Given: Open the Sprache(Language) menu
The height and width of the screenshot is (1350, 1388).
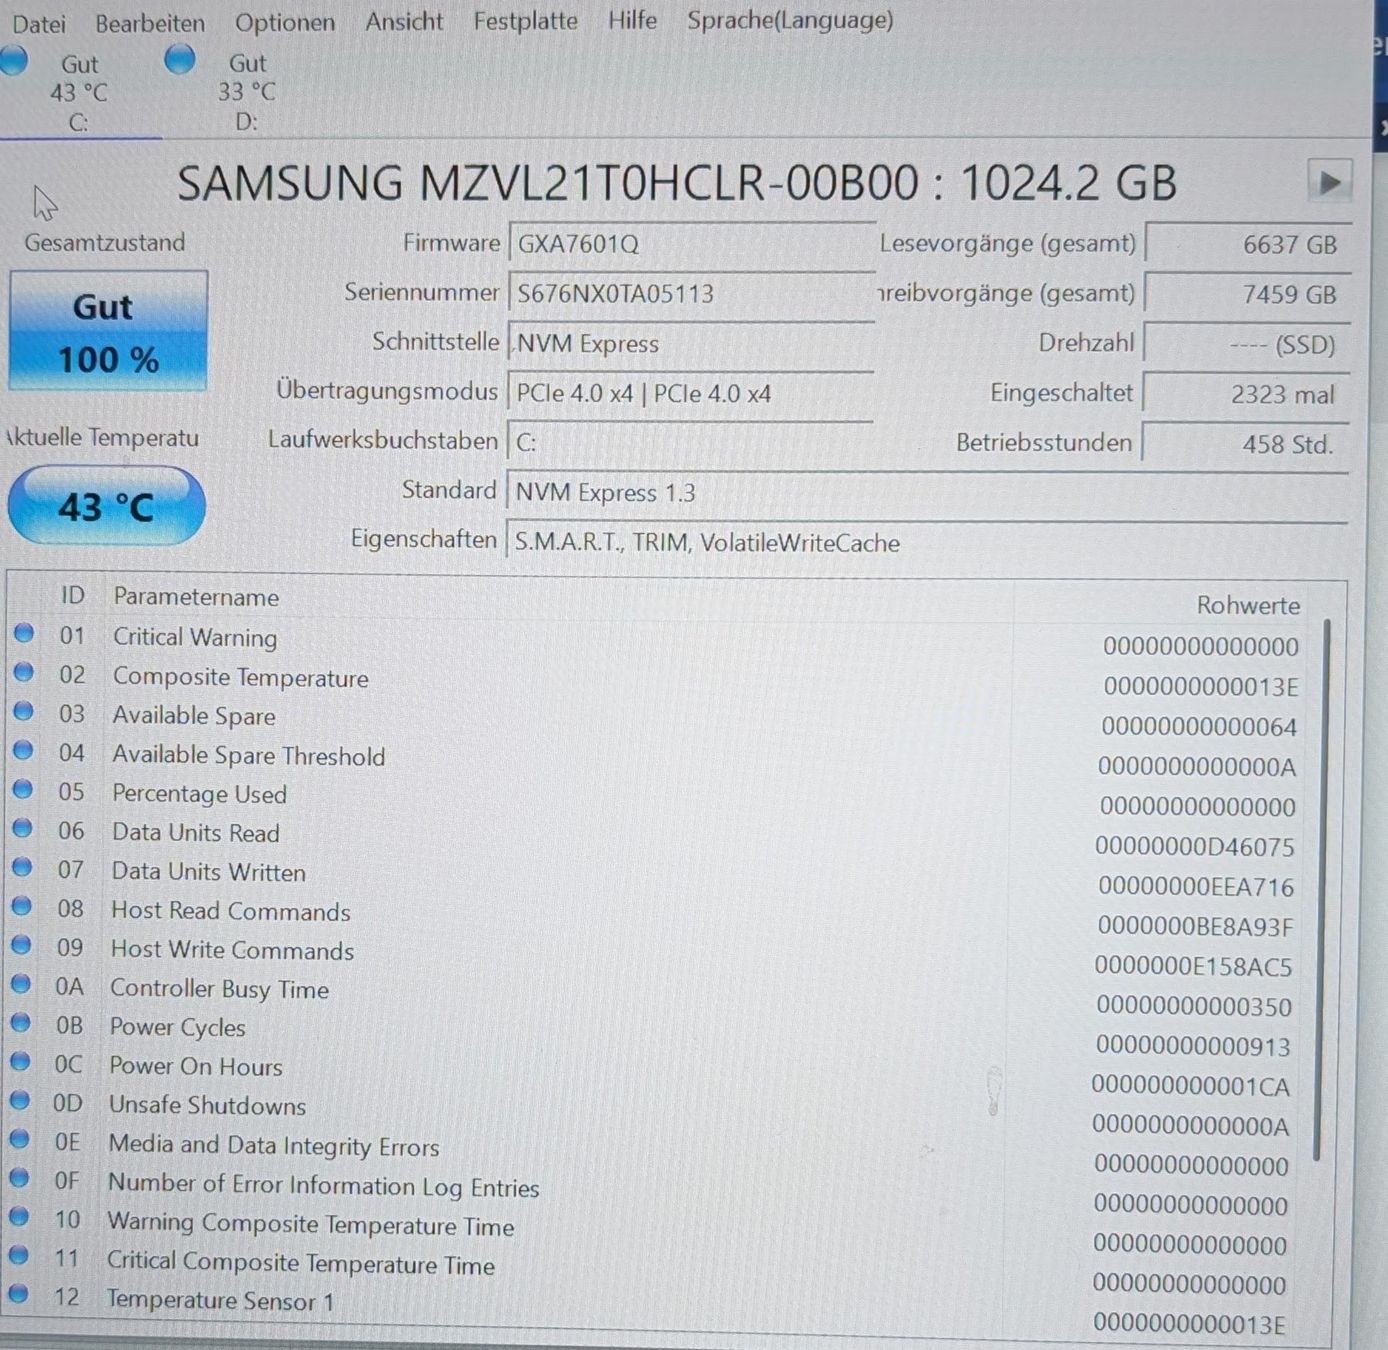Looking at the screenshot, I should pyautogui.click(x=790, y=20).
